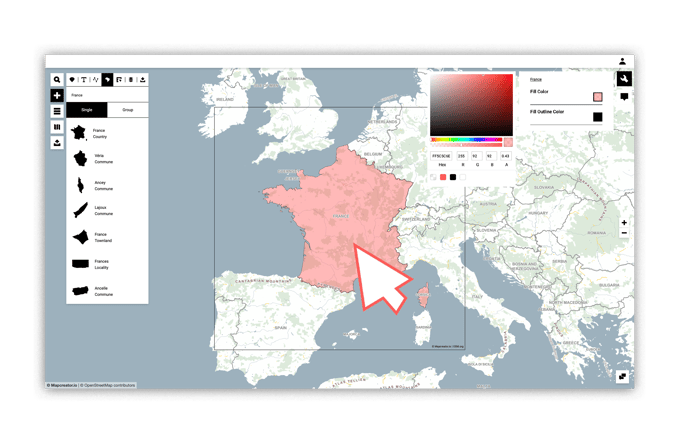Open the wrench settings panel icon

click(x=624, y=79)
